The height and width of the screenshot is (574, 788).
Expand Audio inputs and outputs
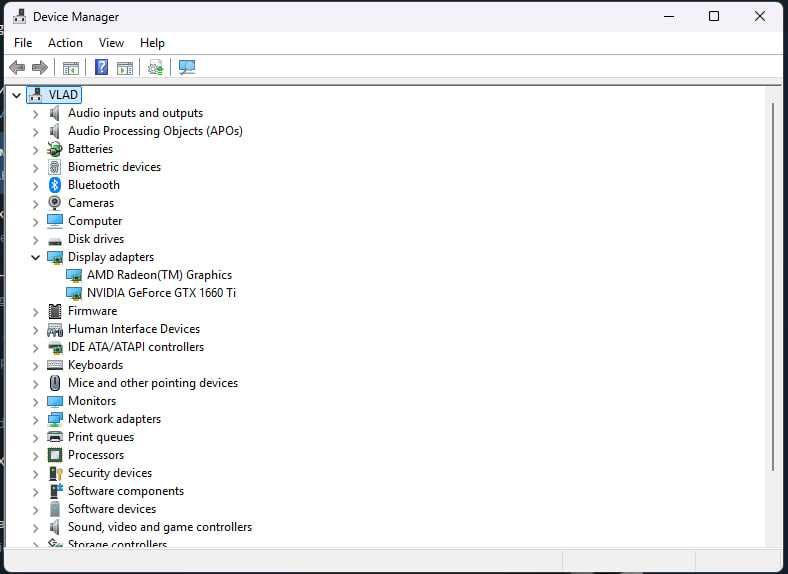pyautogui.click(x=35, y=114)
